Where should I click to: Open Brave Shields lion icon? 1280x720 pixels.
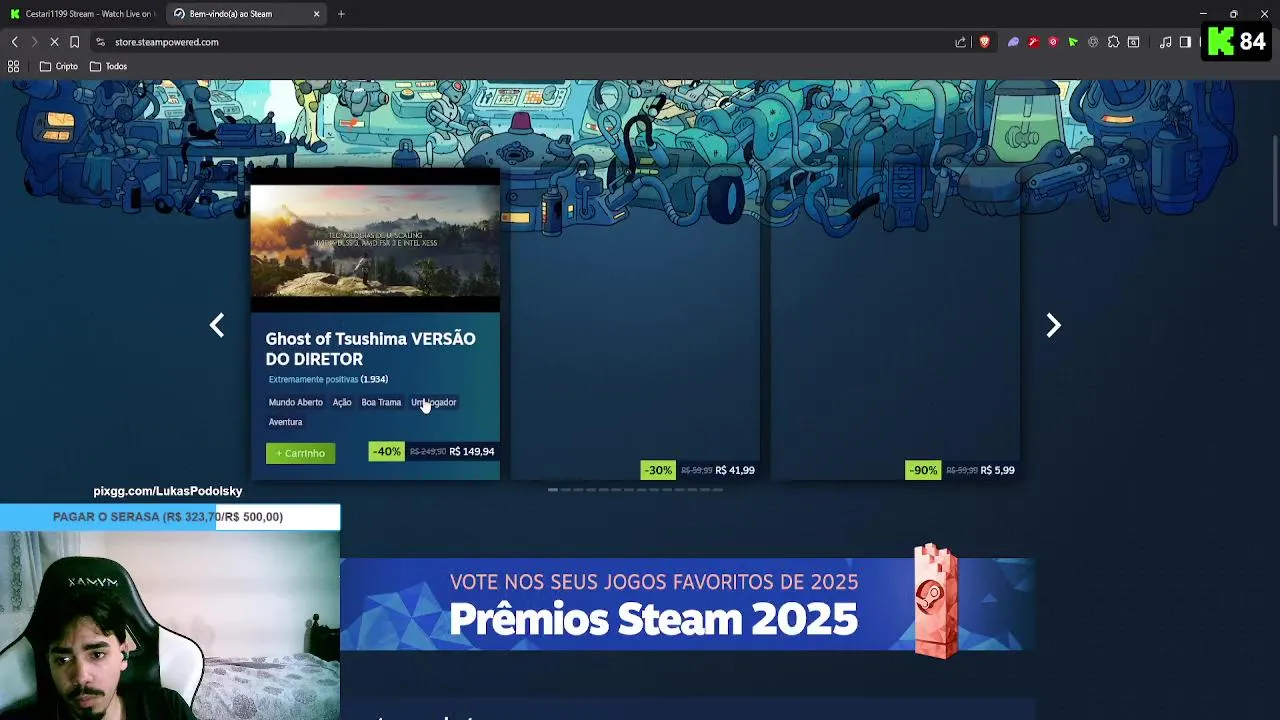click(x=984, y=42)
